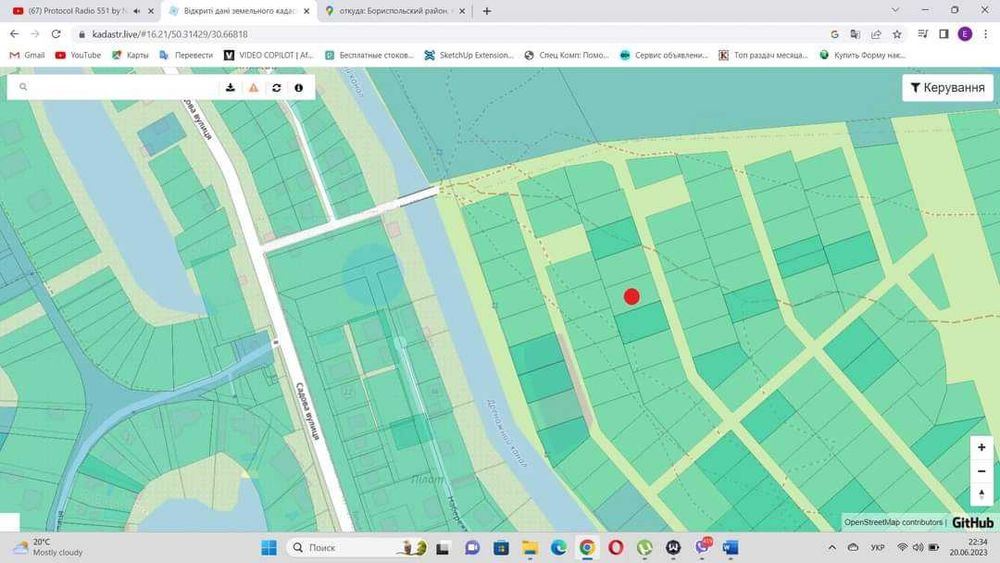Open Microsoft Store from taskbar

(x=501, y=548)
